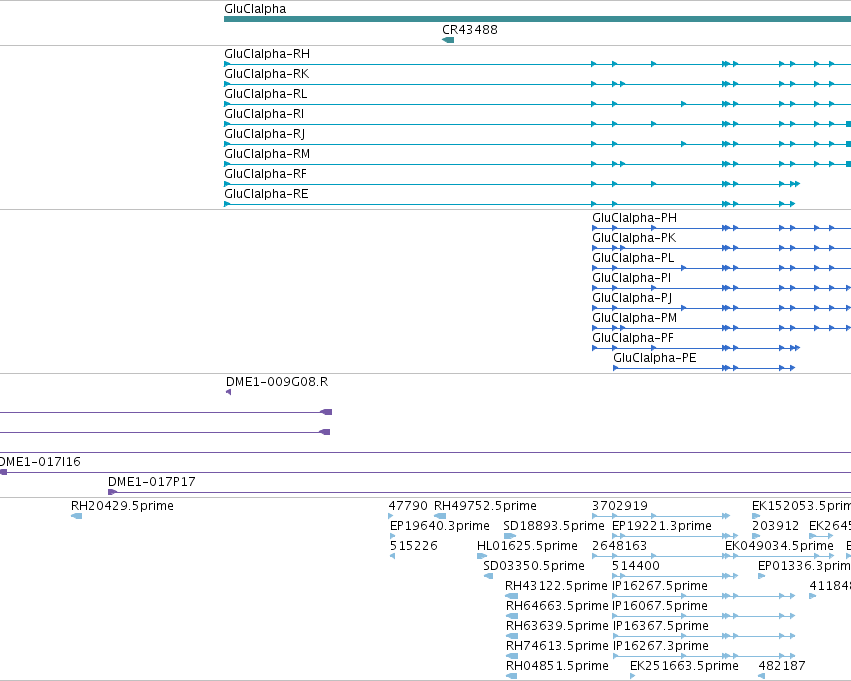Image resolution: width=851 pixels, height=681 pixels.
Task: Click the GluClalpha gene label
Action: click(x=255, y=9)
